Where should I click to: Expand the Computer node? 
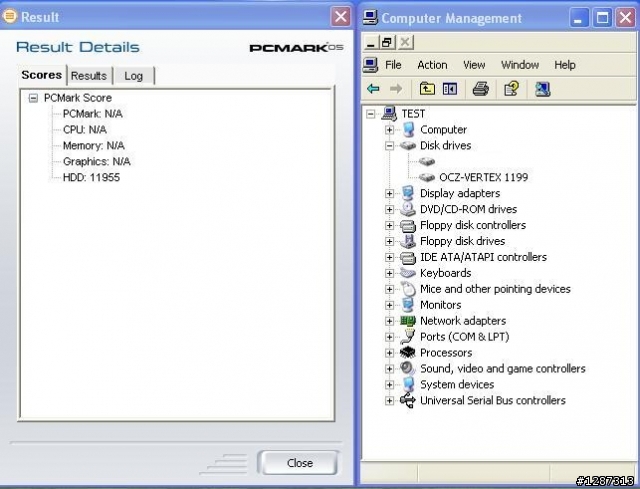click(389, 130)
